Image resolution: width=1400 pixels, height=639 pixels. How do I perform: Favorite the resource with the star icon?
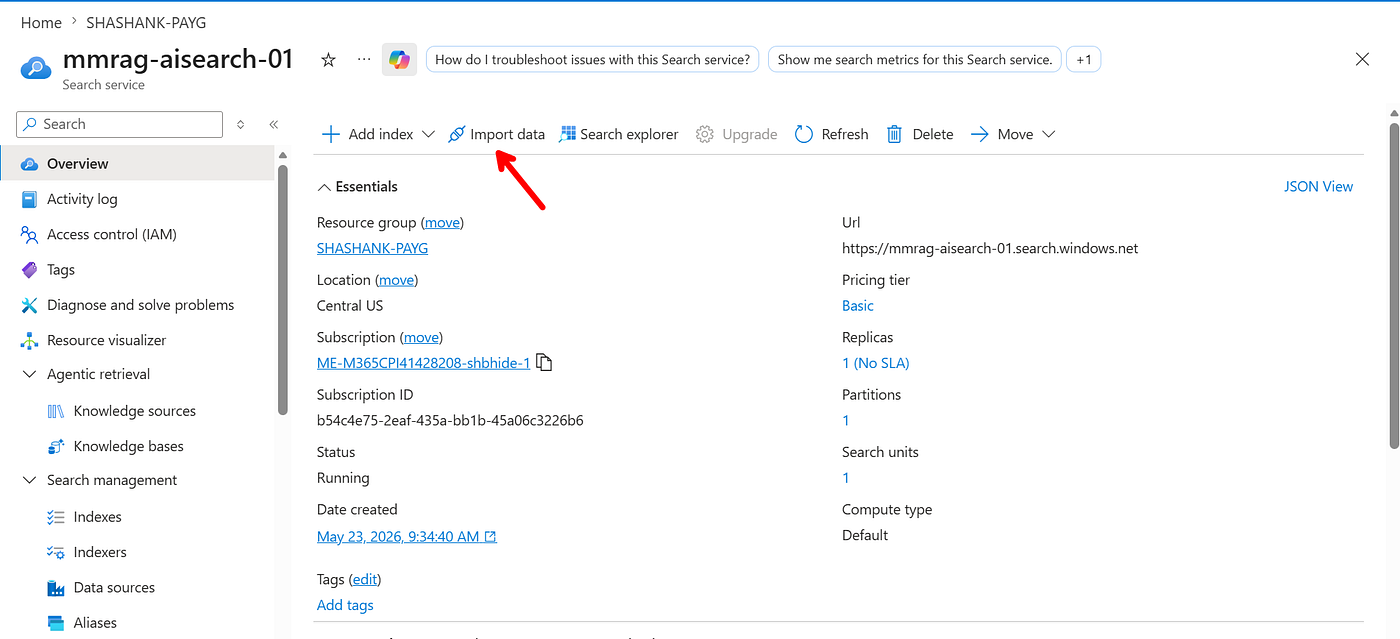328,60
